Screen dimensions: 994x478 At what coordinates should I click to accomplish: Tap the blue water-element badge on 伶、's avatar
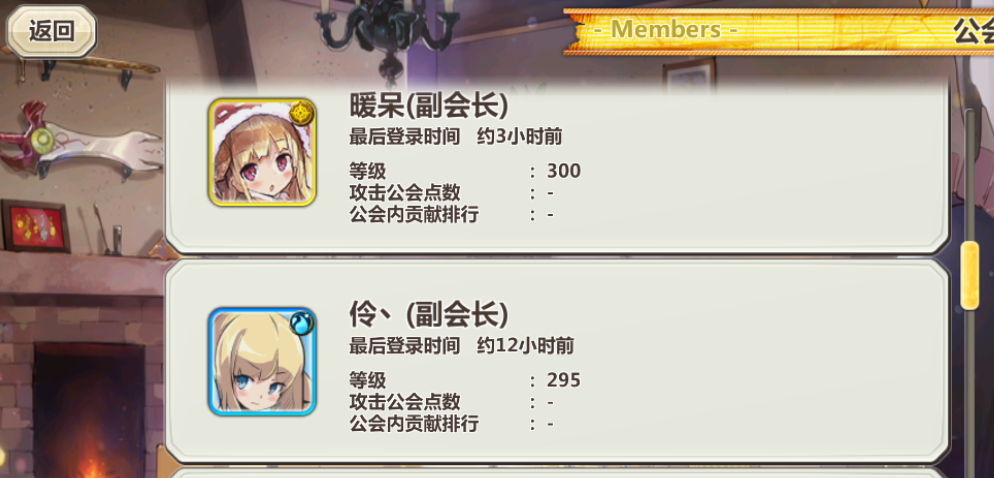point(302,322)
